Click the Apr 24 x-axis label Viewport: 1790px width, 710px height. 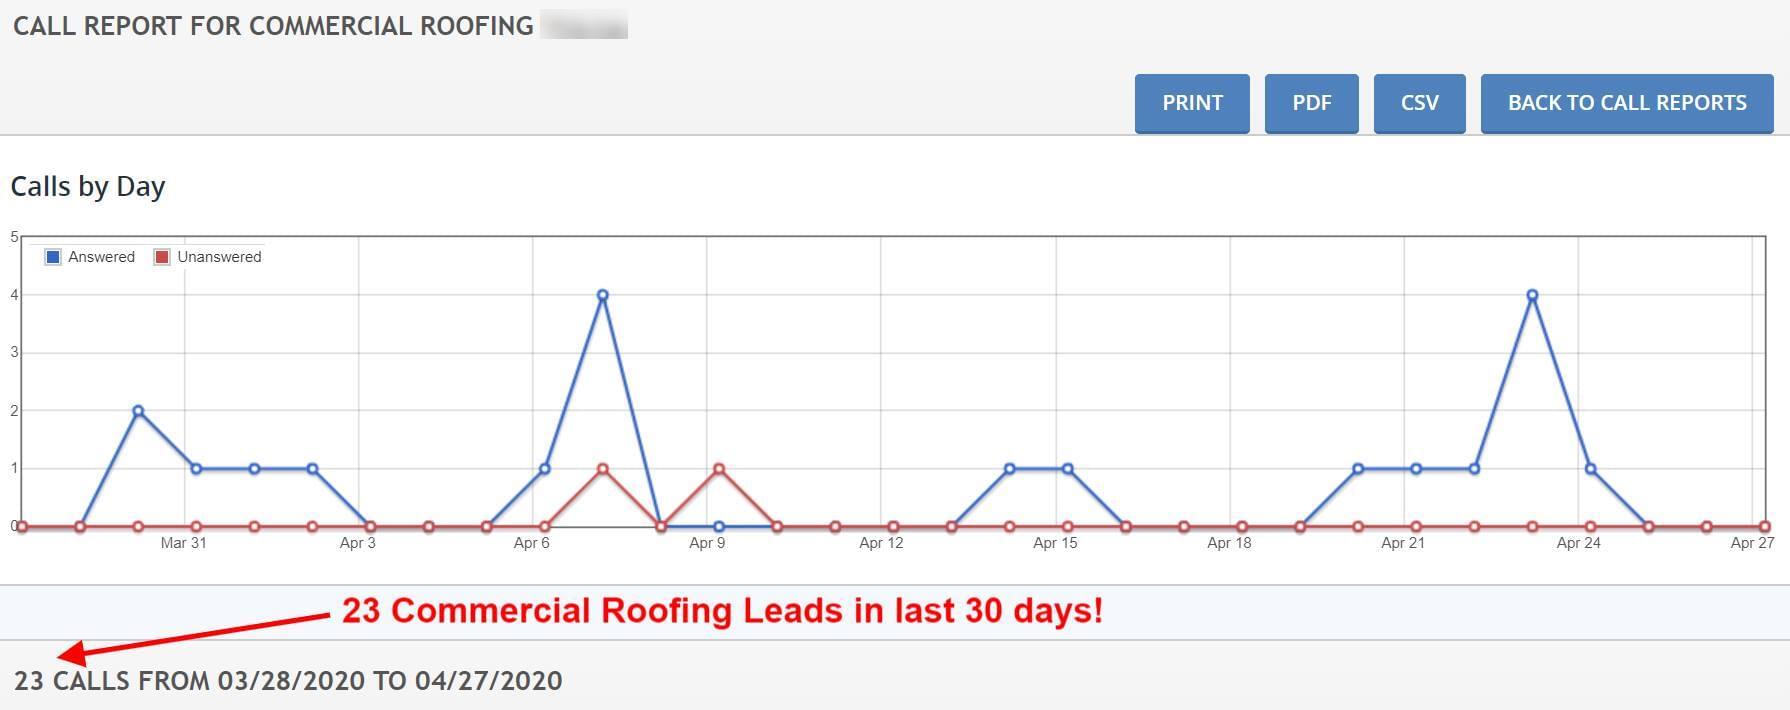click(x=1578, y=543)
